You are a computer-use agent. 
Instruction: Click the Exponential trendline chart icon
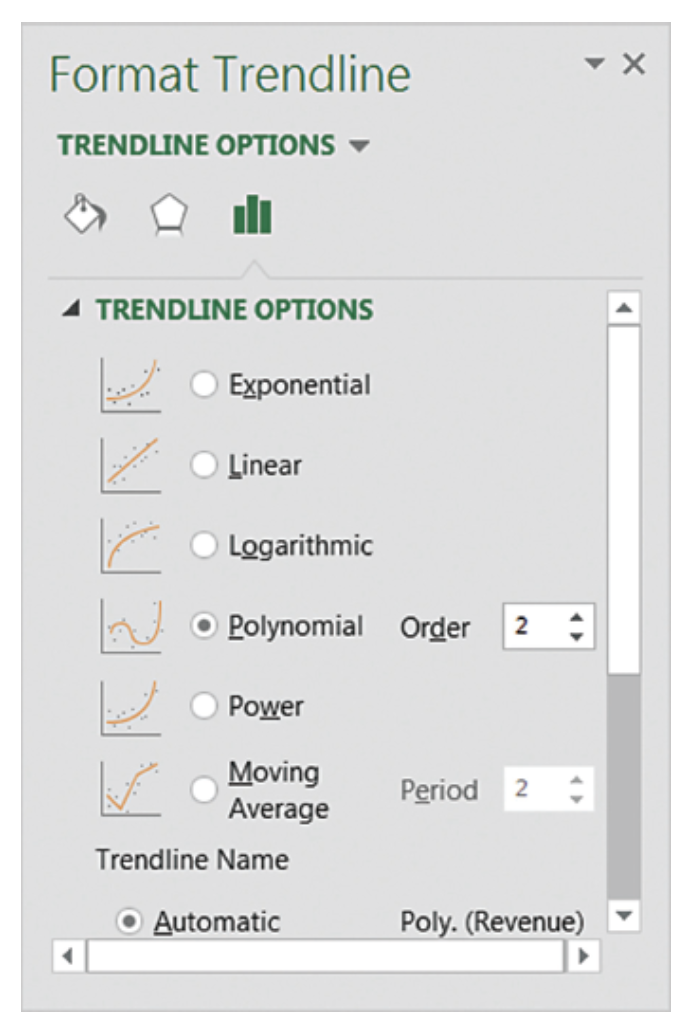click(x=131, y=385)
